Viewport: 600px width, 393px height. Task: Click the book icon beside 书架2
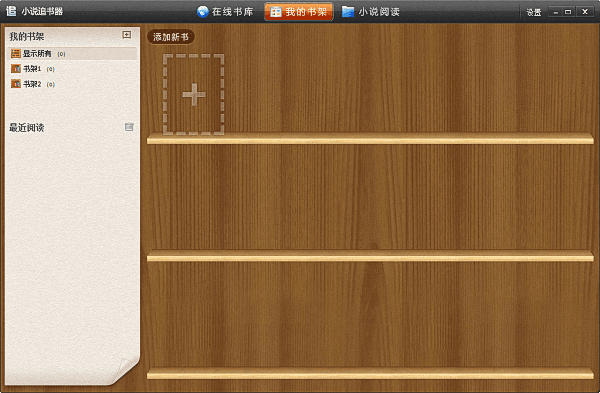(16, 83)
